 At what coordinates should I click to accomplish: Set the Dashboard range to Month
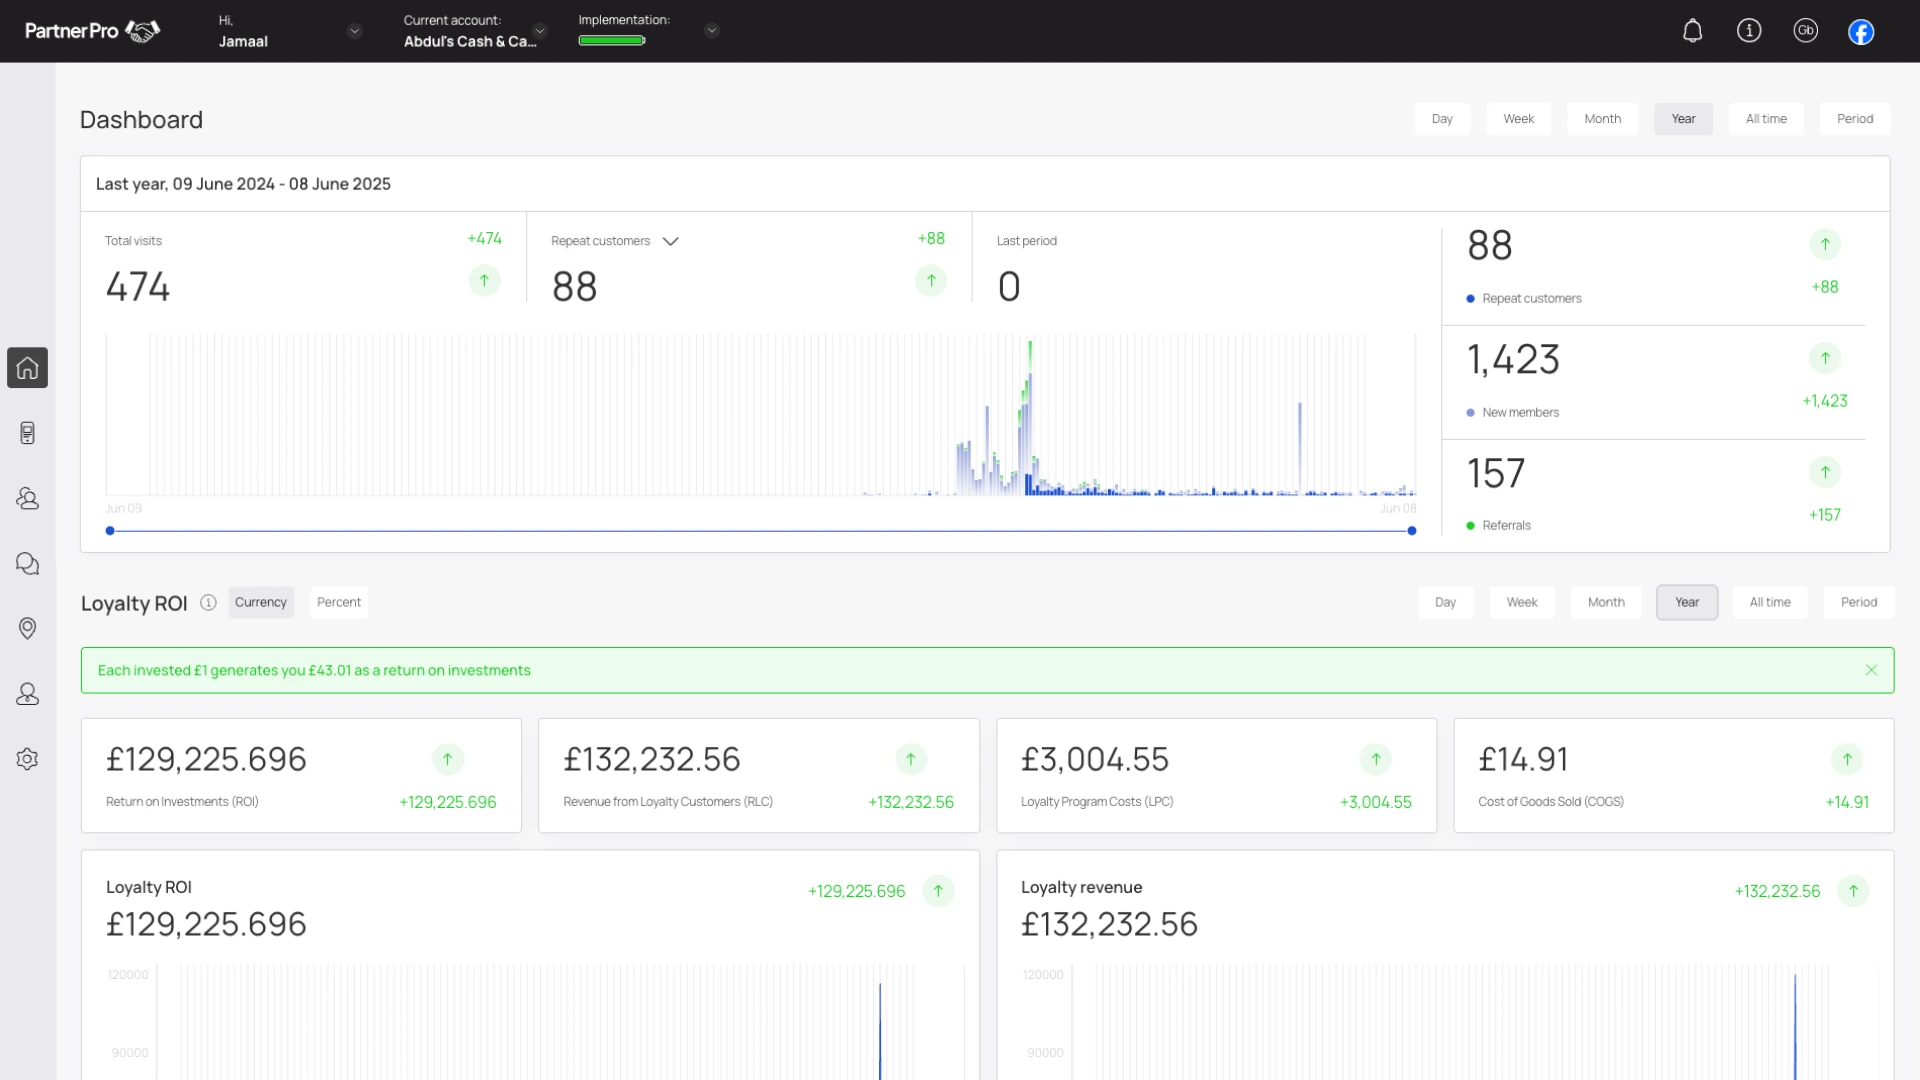click(1602, 119)
